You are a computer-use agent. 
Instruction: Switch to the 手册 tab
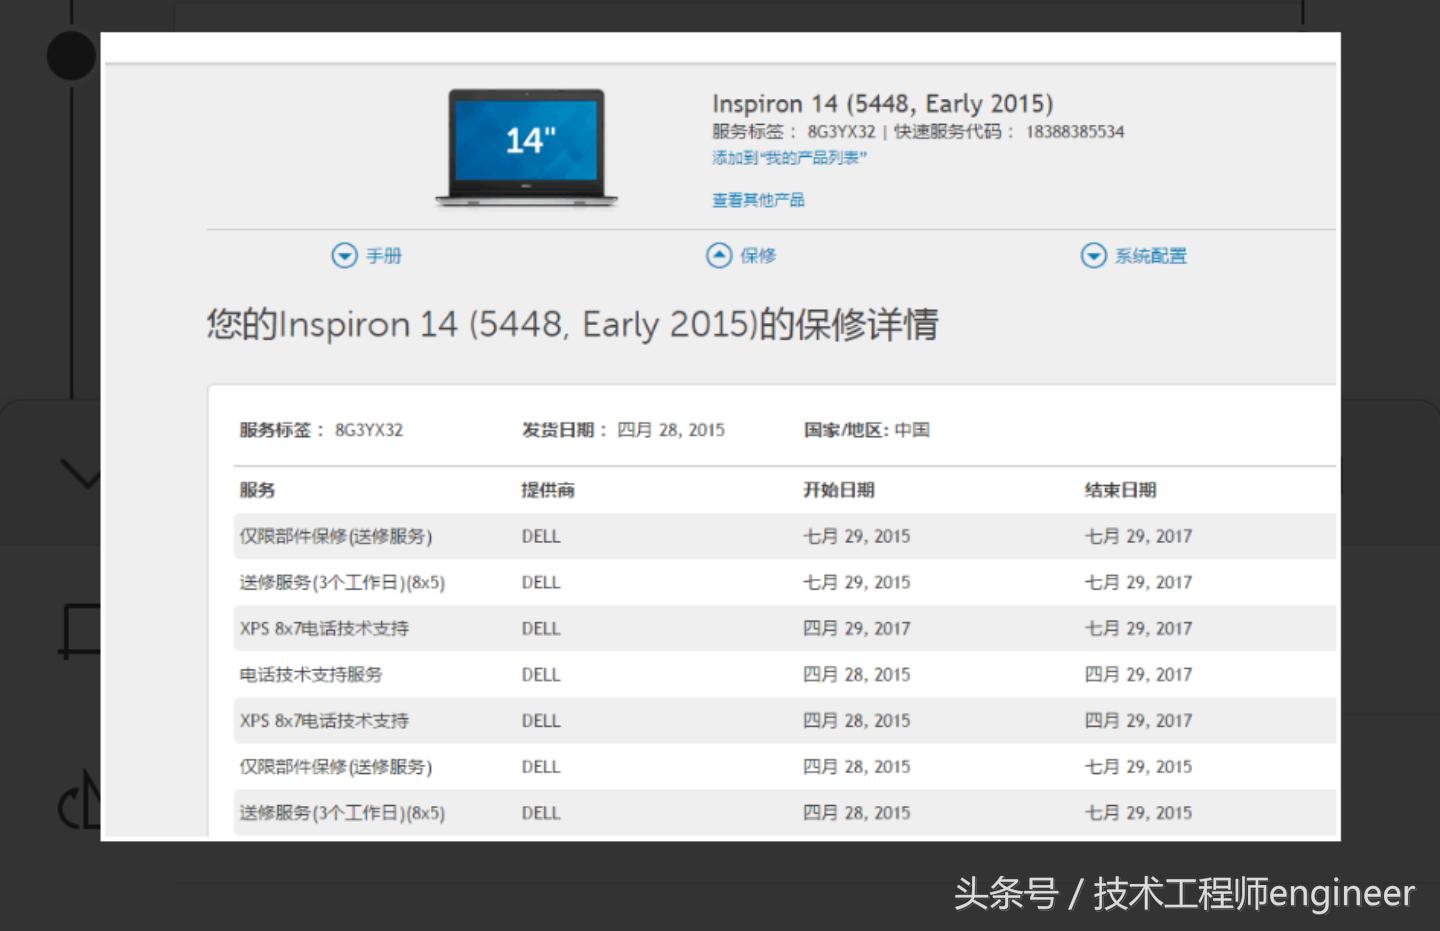[382, 255]
